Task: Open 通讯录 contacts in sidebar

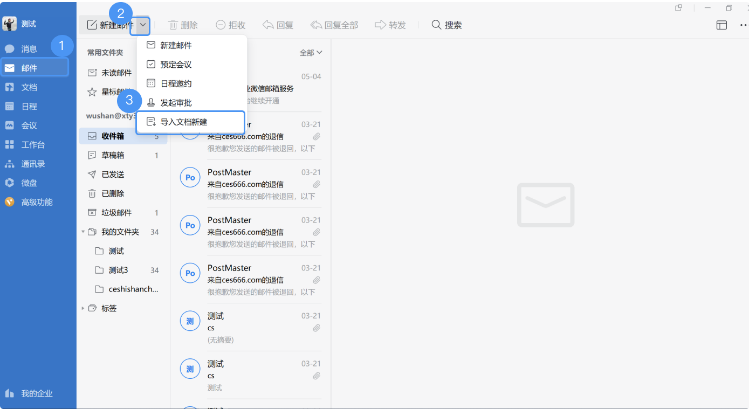Action: click(x=30, y=163)
